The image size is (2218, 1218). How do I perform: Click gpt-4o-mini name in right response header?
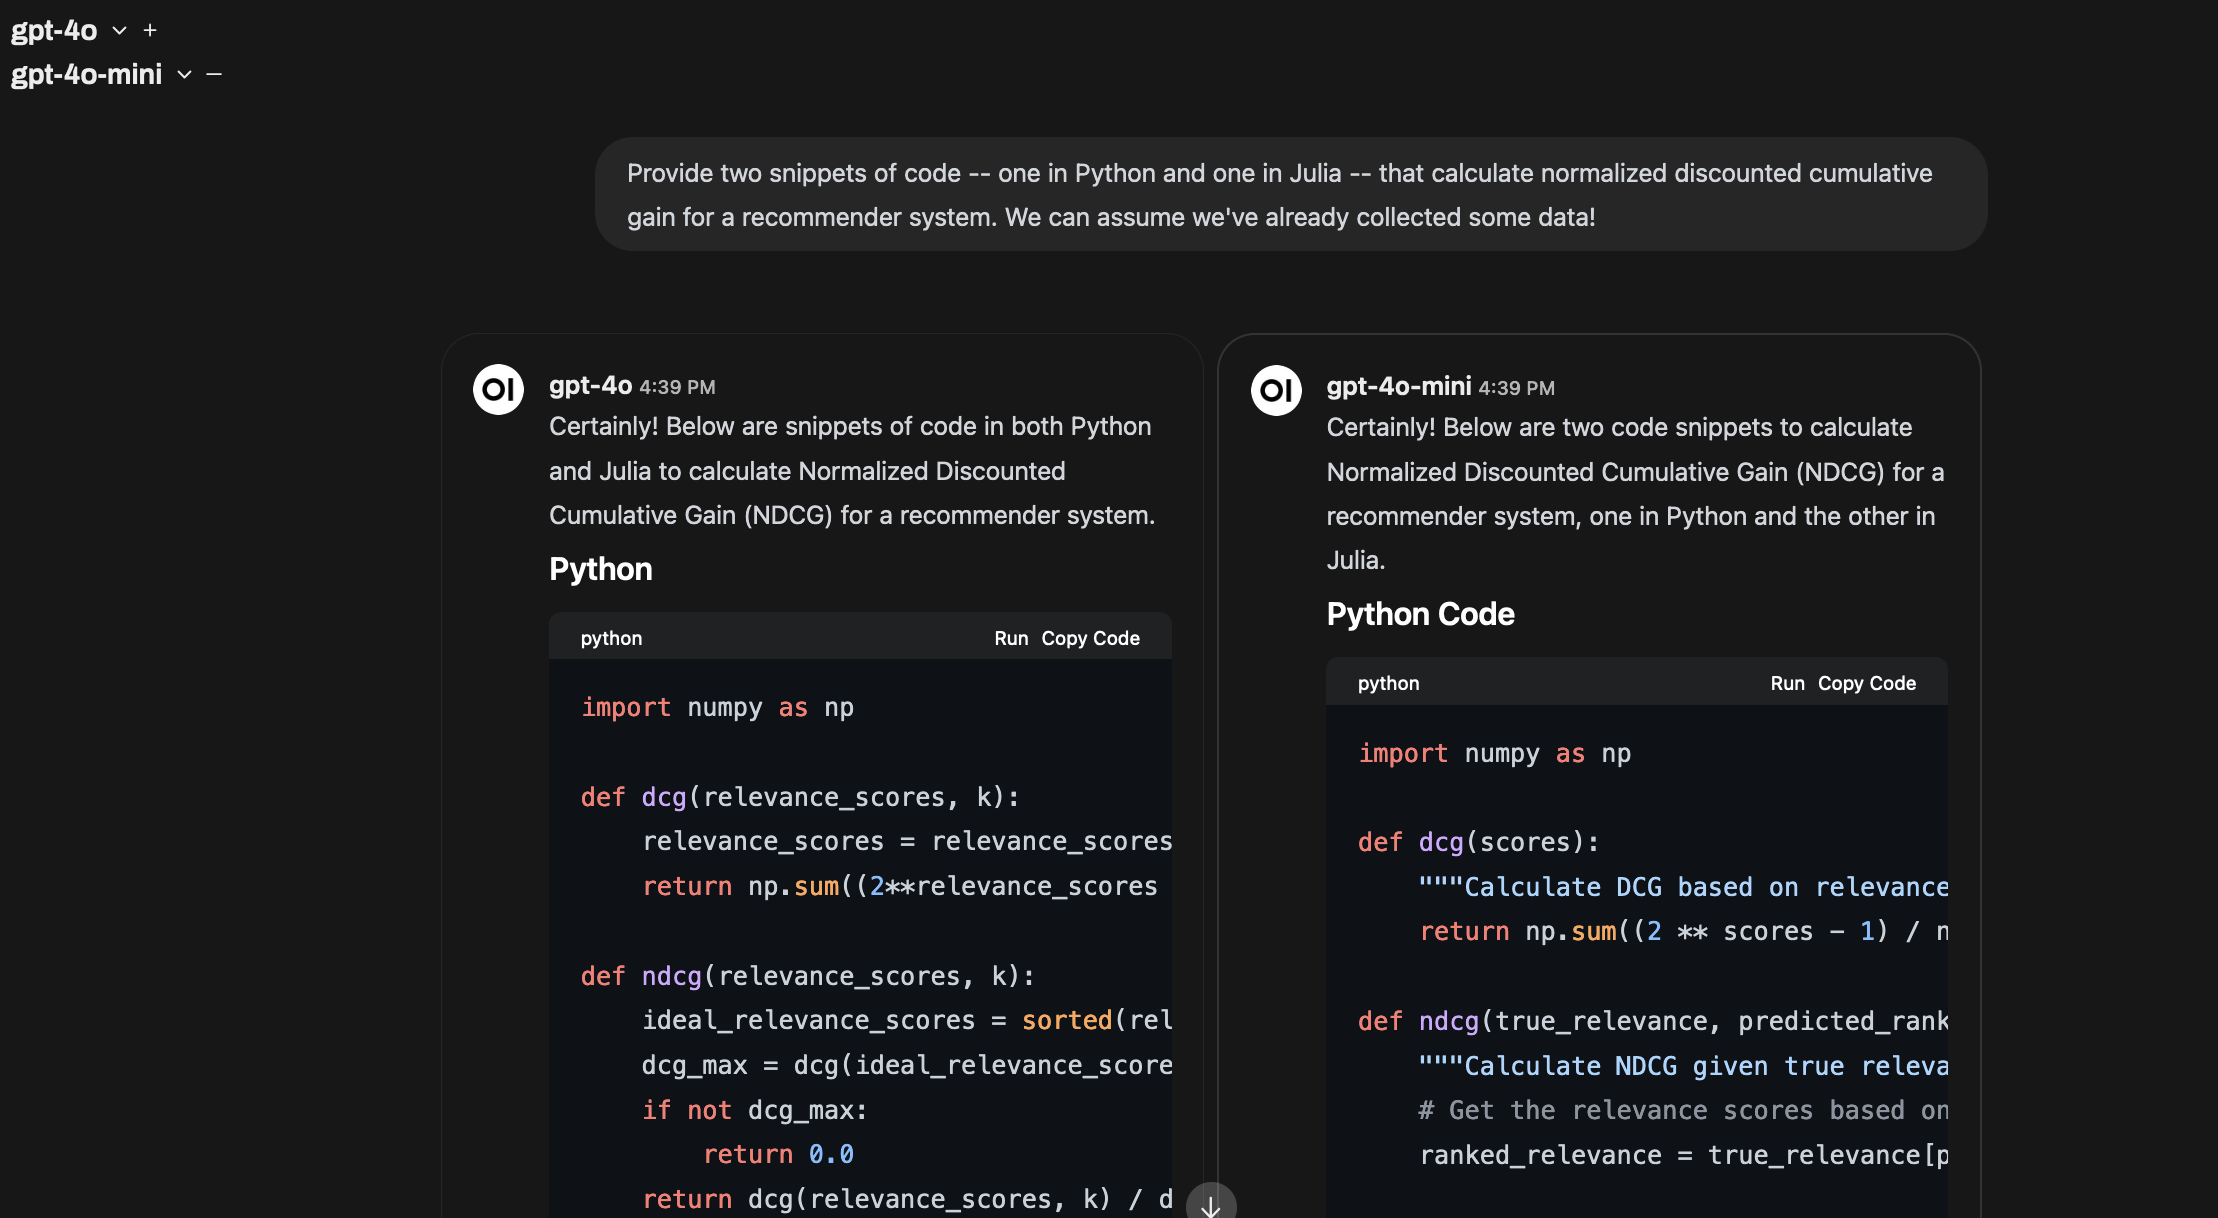pos(1398,386)
